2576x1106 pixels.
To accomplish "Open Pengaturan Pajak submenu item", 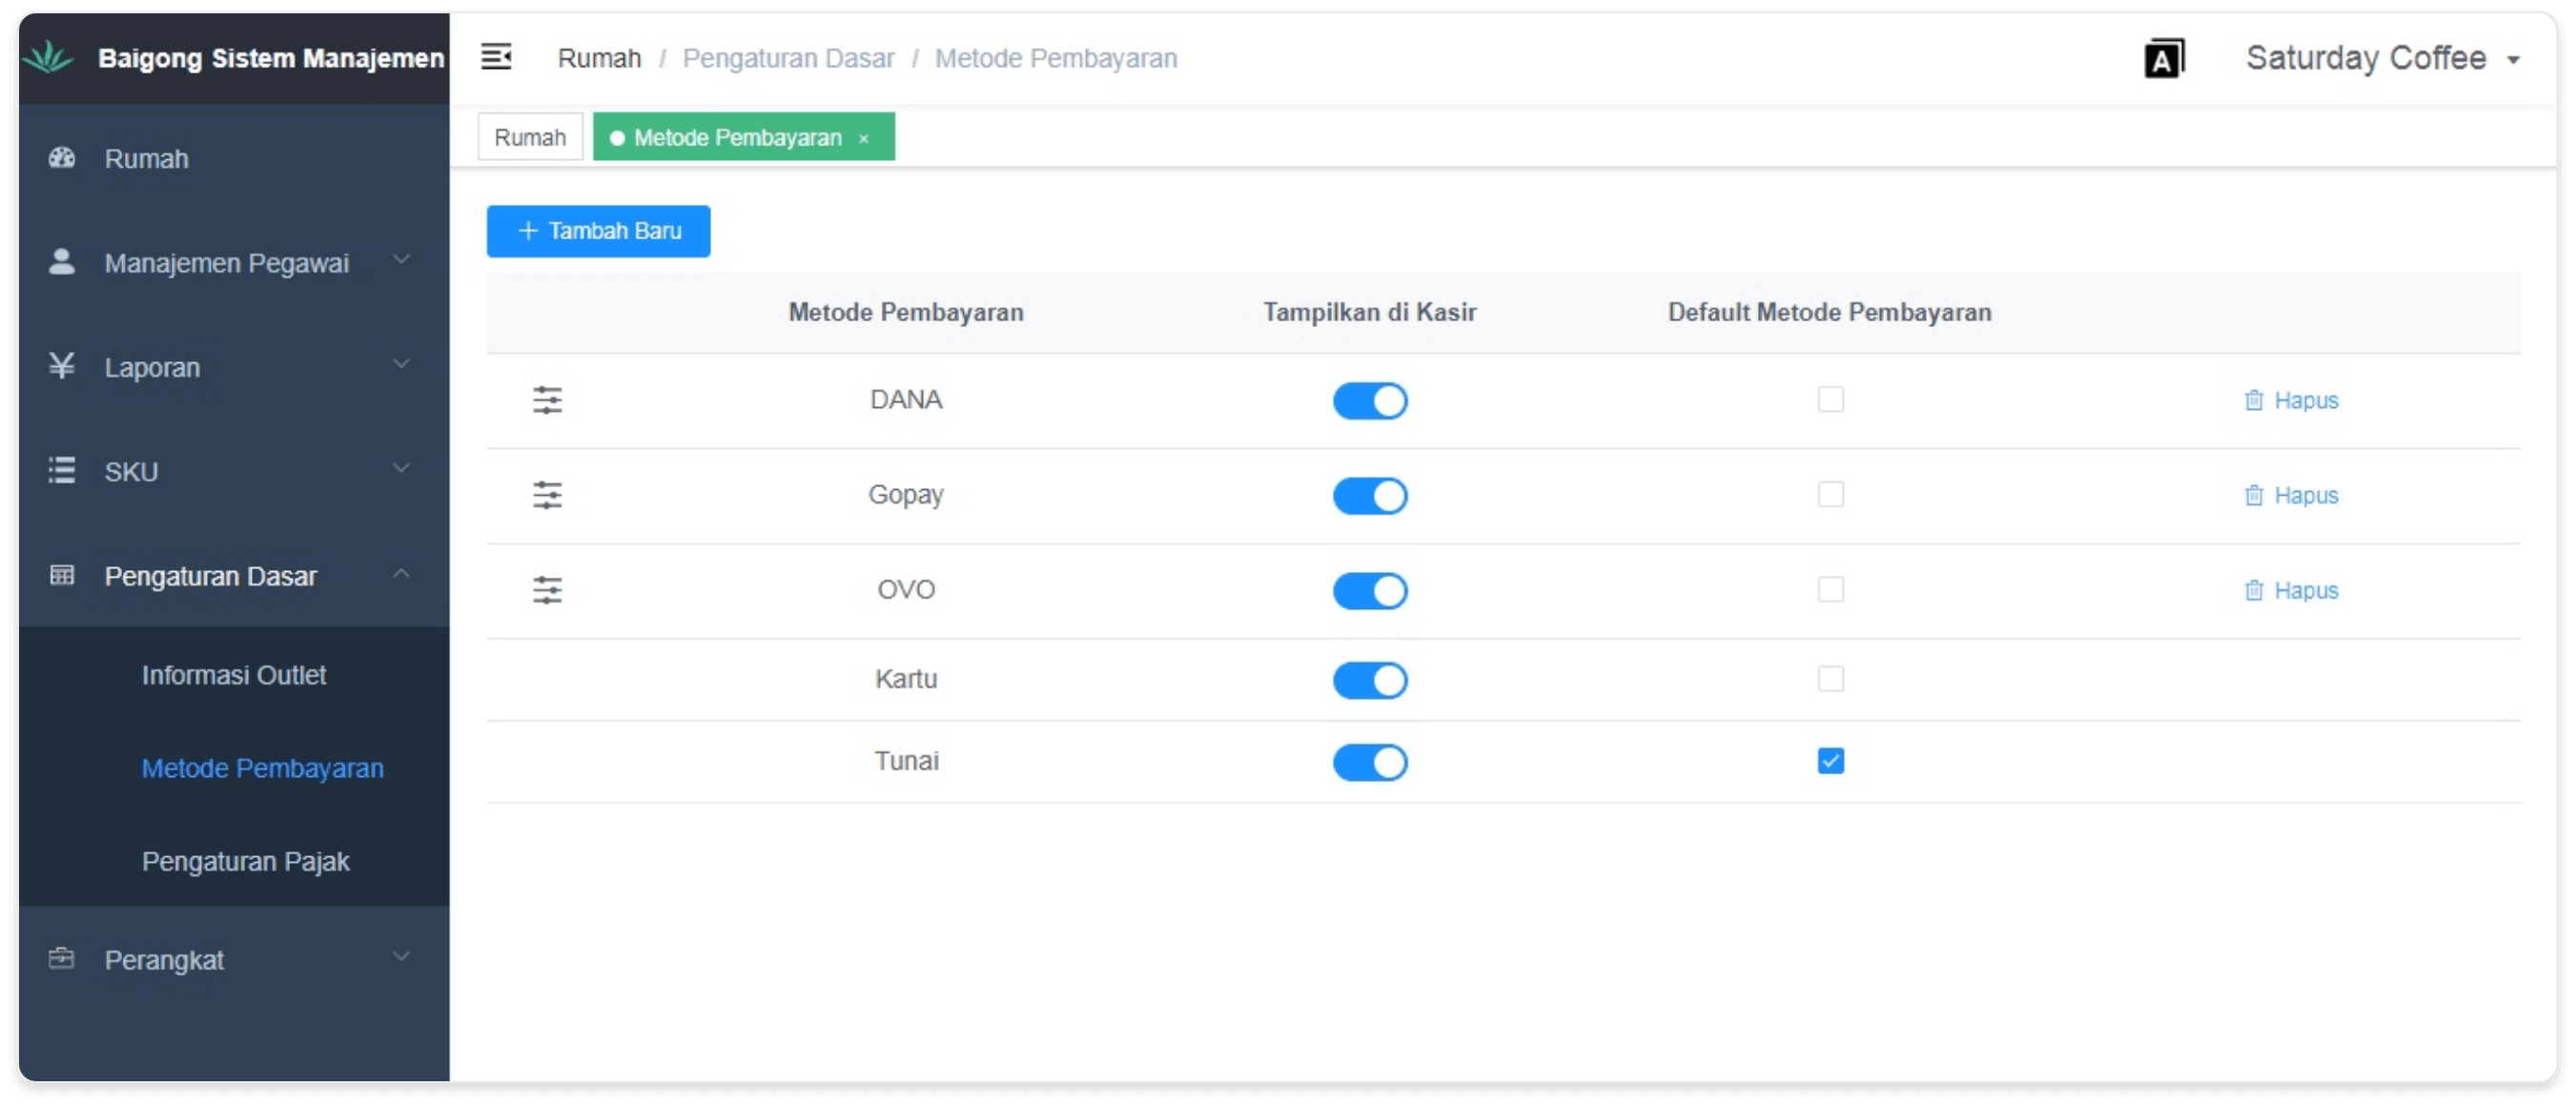I will click(245, 861).
